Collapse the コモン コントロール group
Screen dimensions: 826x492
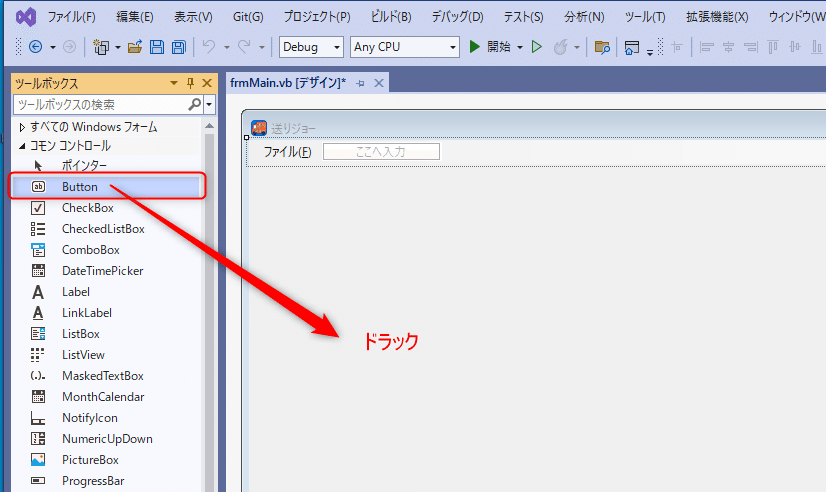pos(22,146)
